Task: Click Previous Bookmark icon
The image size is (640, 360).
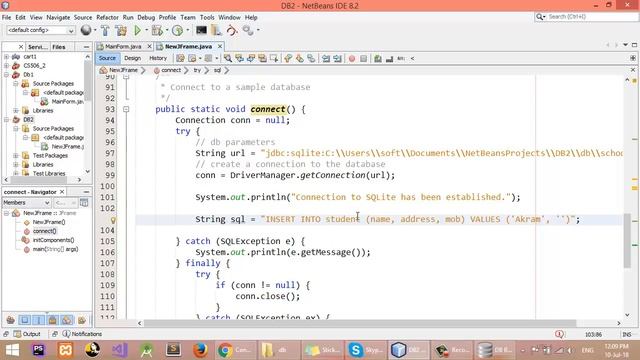Action: [288, 58]
